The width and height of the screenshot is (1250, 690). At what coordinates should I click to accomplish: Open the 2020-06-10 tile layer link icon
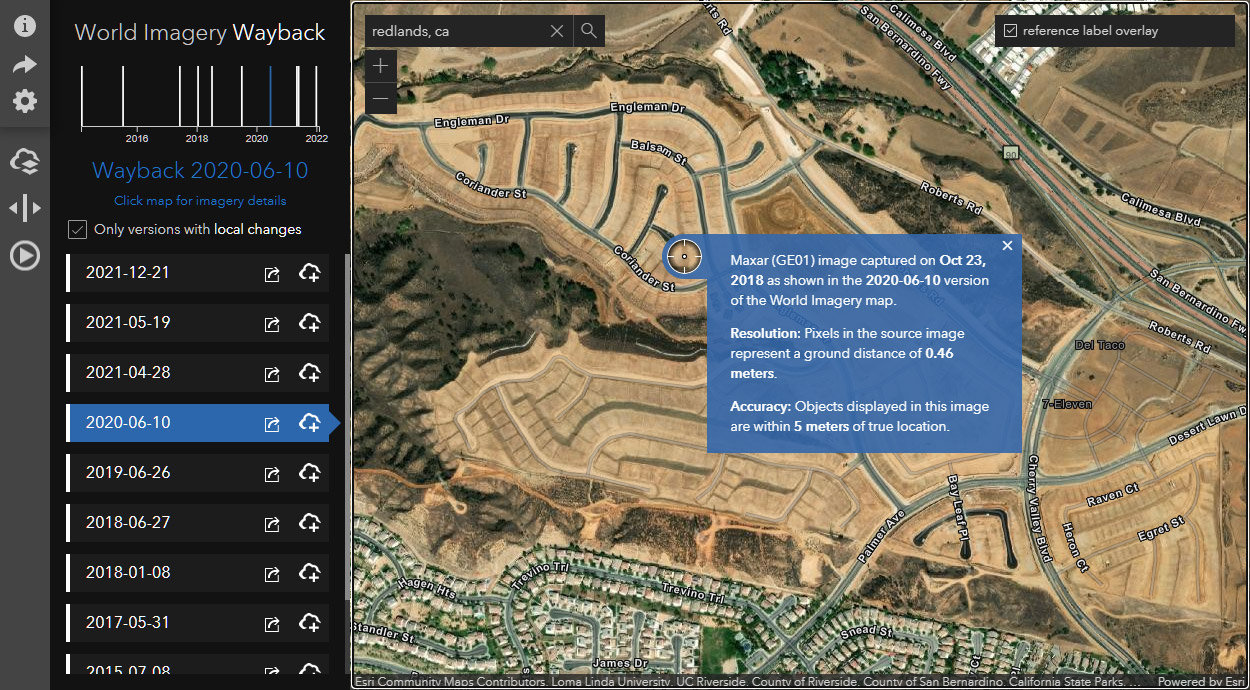[272, 424]
